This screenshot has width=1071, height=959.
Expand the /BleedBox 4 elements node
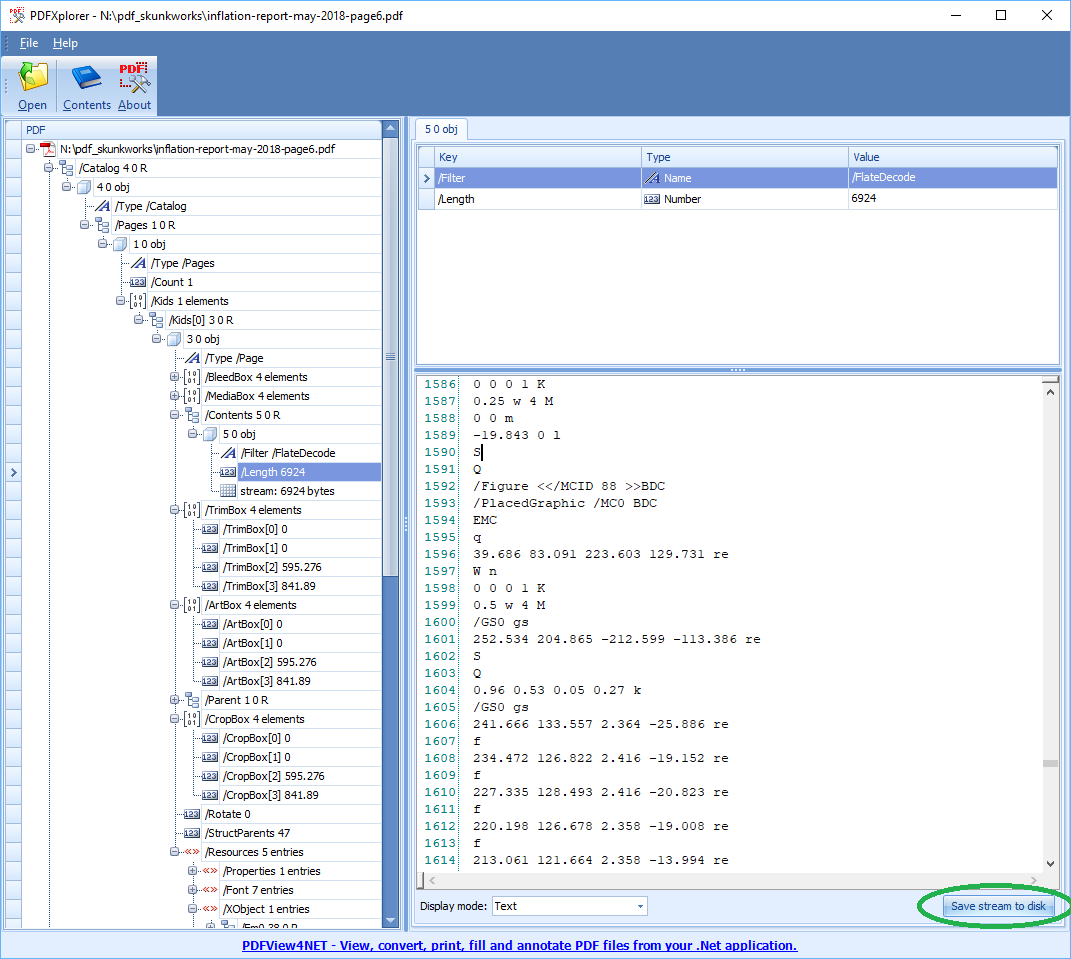tap(174, 377)
